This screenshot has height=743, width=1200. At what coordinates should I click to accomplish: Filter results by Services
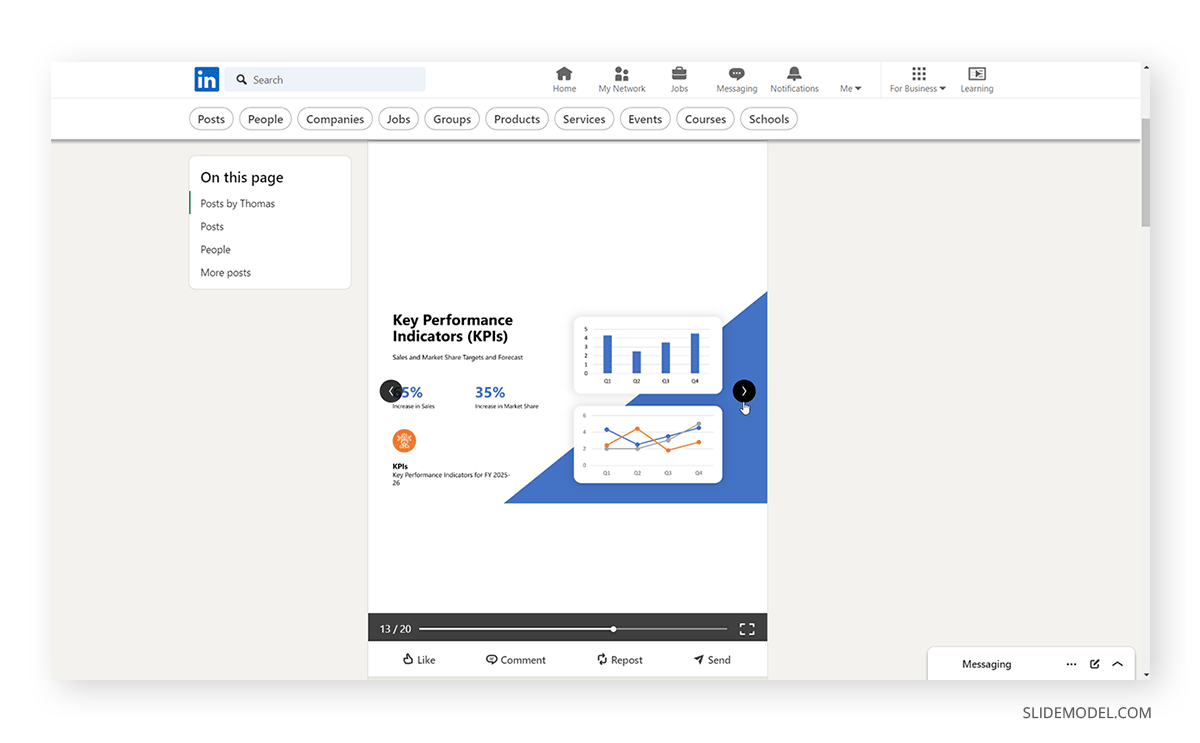(584, 119)
